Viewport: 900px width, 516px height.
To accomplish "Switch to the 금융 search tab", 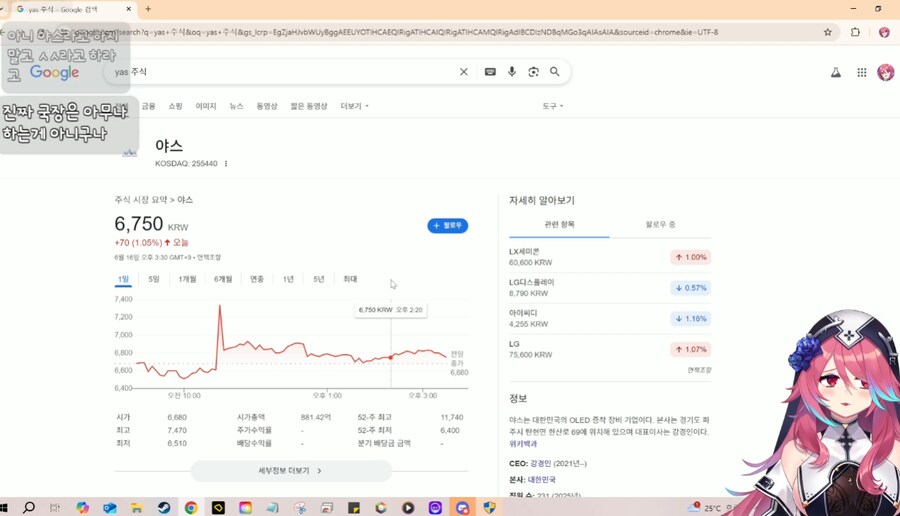I will pyautogui.click(x=149, y=106).
